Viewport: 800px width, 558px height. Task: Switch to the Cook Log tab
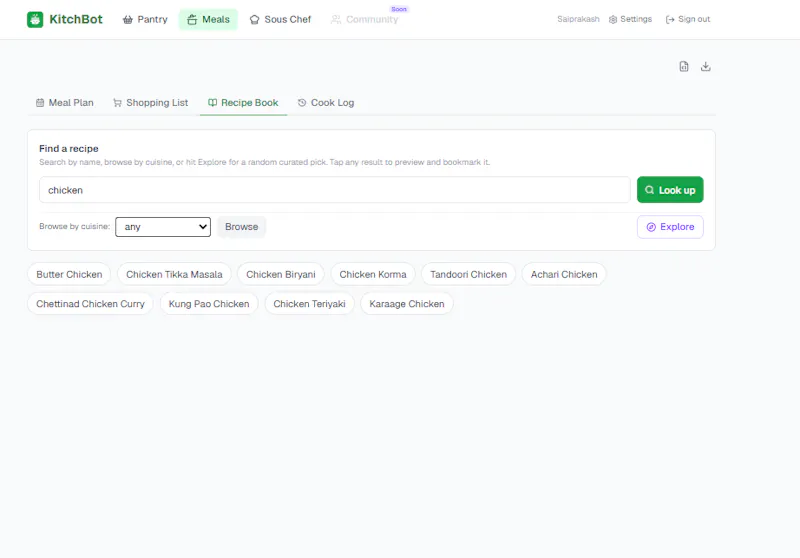(326, 103)
